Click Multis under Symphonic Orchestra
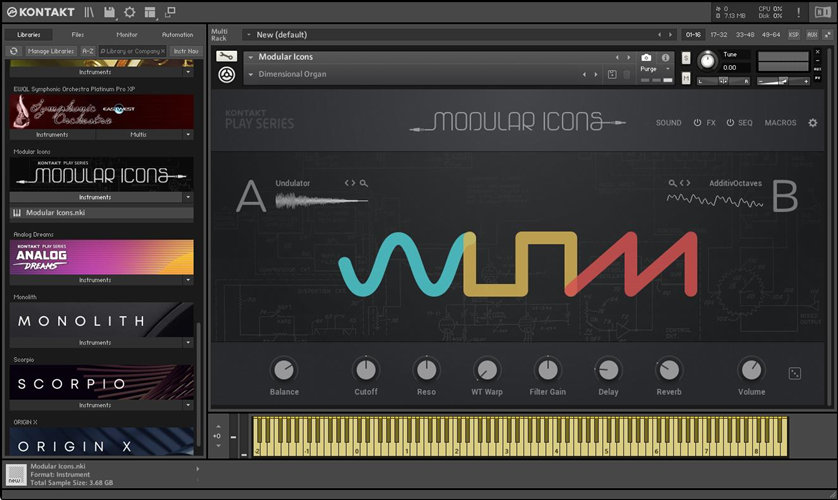Image resolution: width=838 pixels, height=500 pixels. [x=139, y=135]
